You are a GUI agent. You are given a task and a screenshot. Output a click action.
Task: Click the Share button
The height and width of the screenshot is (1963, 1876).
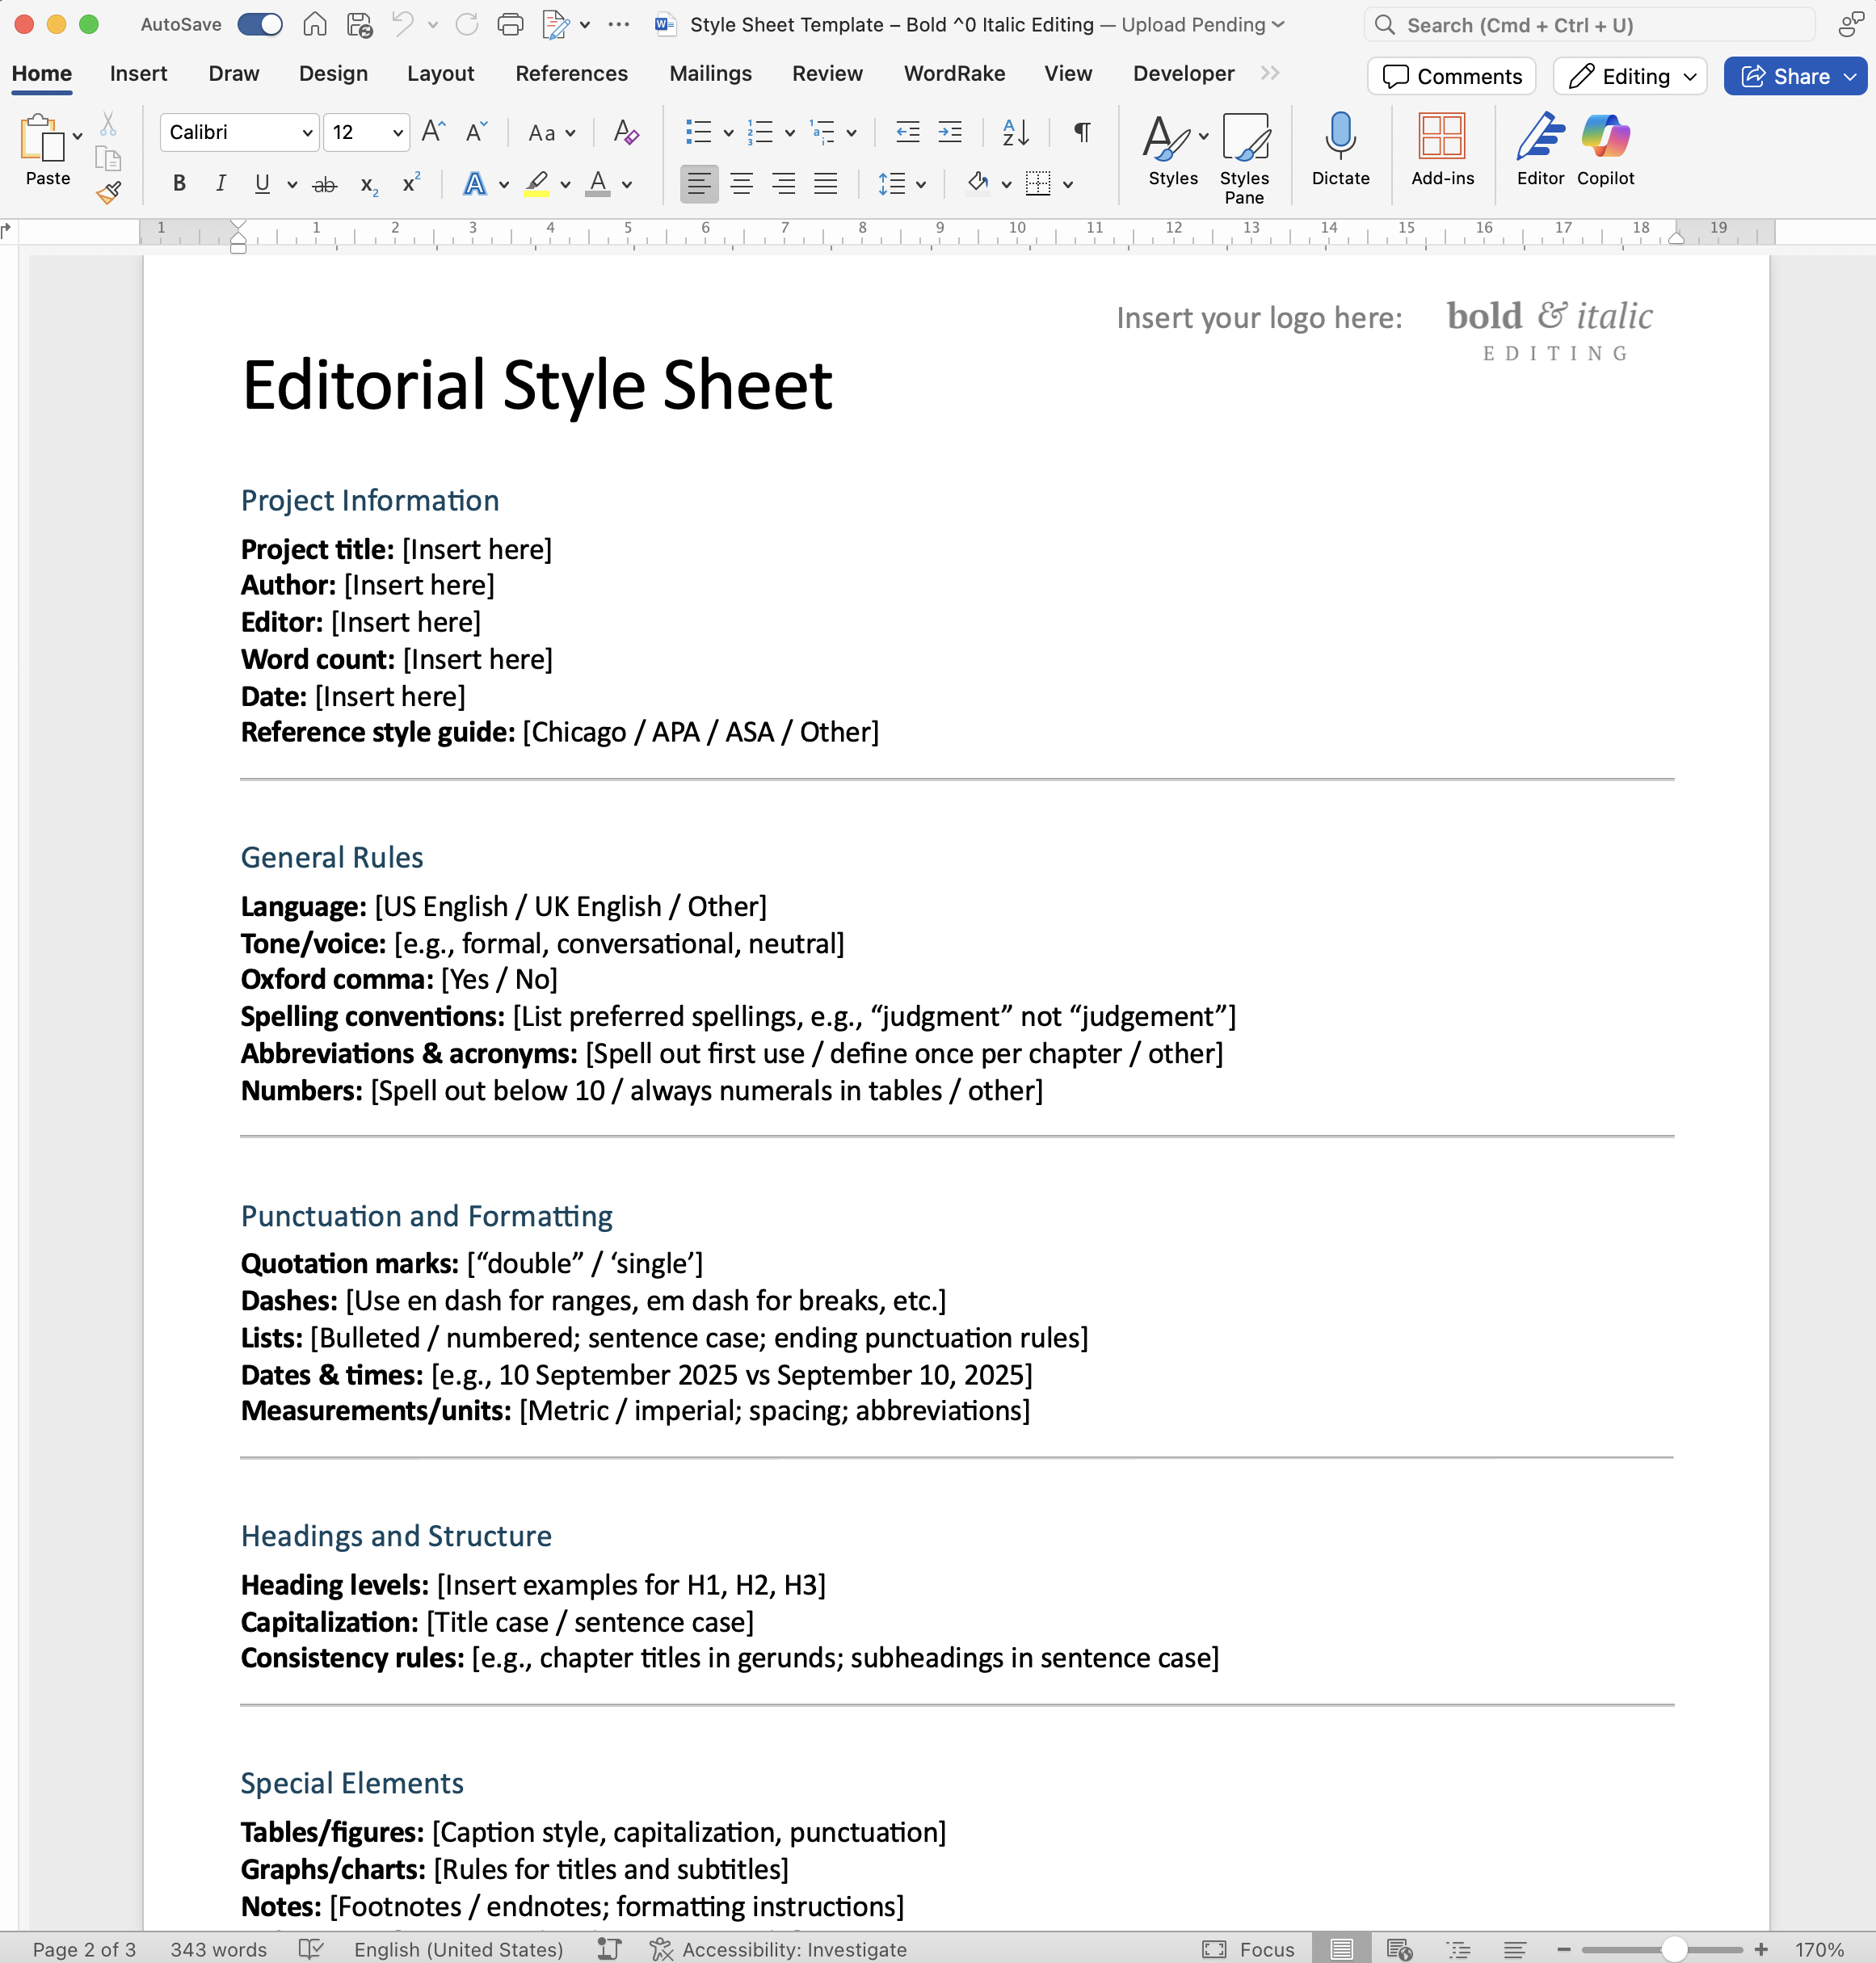[1786, 76]
